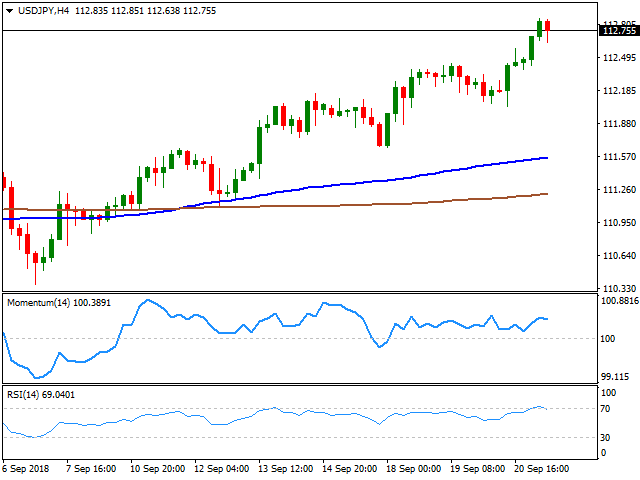This screenshot has height=480, width=640.
Task: Click the 110.950 price scale label
Action: [x=619, y=223]
